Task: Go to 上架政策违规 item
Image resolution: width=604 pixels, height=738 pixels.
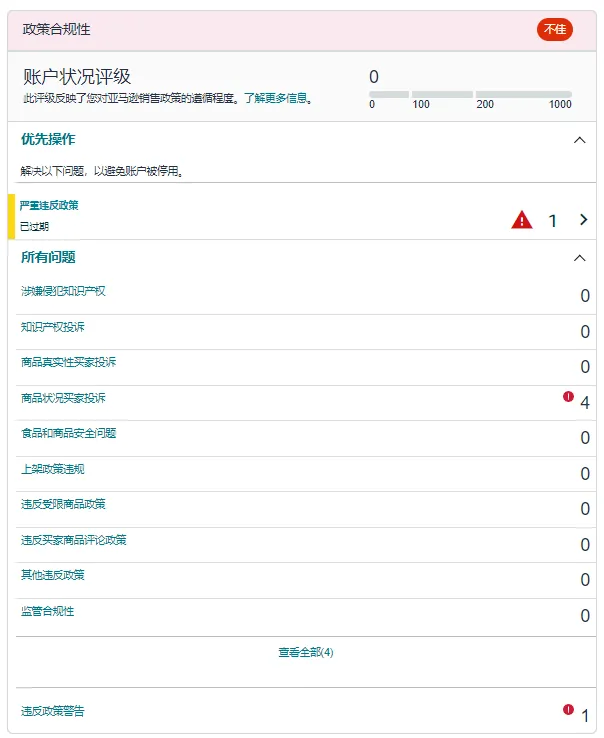Action: (x=53, y=469)
